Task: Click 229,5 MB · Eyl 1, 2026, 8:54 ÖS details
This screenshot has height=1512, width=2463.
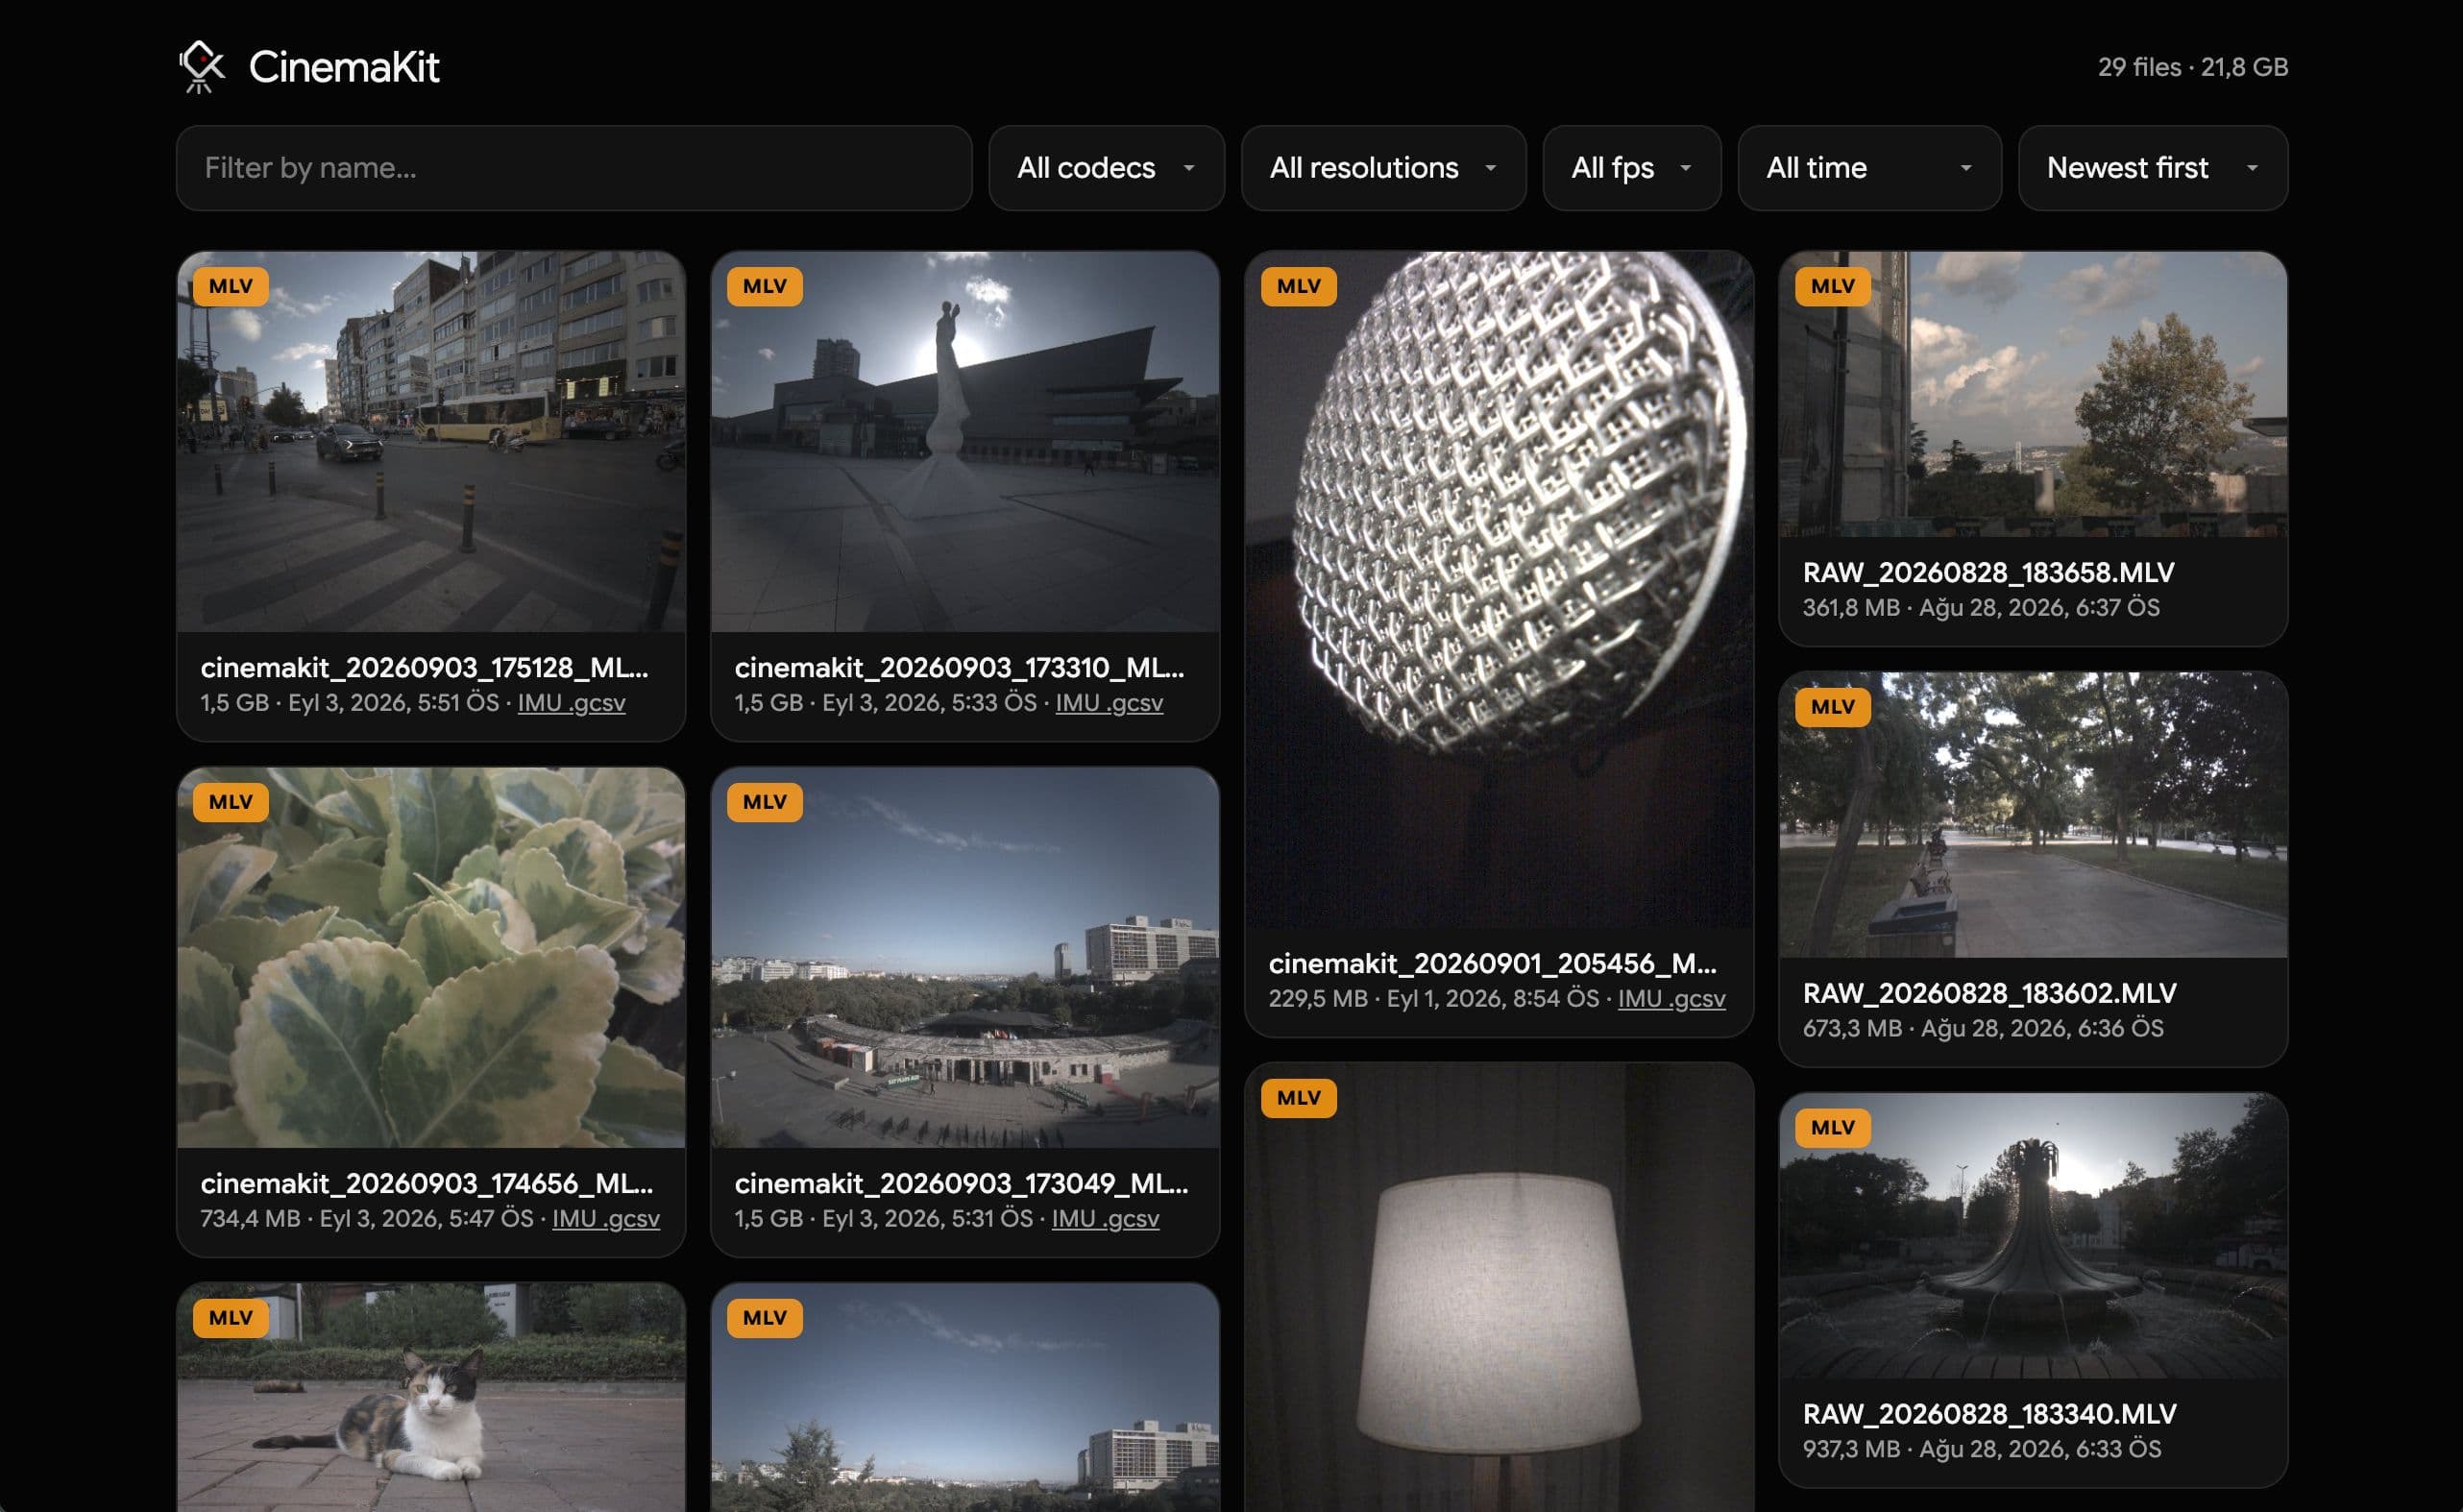Action: click(1433, 999)
